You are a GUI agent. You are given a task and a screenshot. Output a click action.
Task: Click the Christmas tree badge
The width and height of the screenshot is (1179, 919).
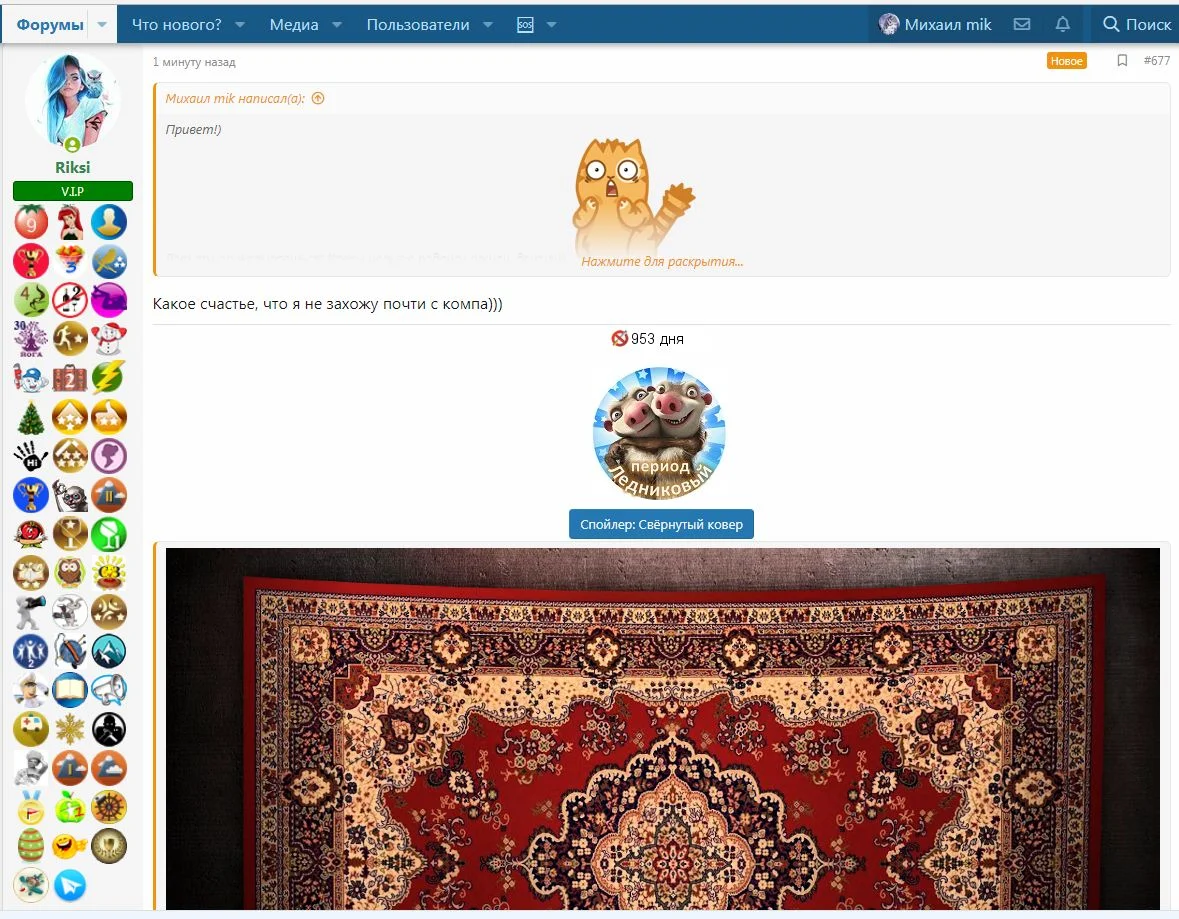[31, 417]
